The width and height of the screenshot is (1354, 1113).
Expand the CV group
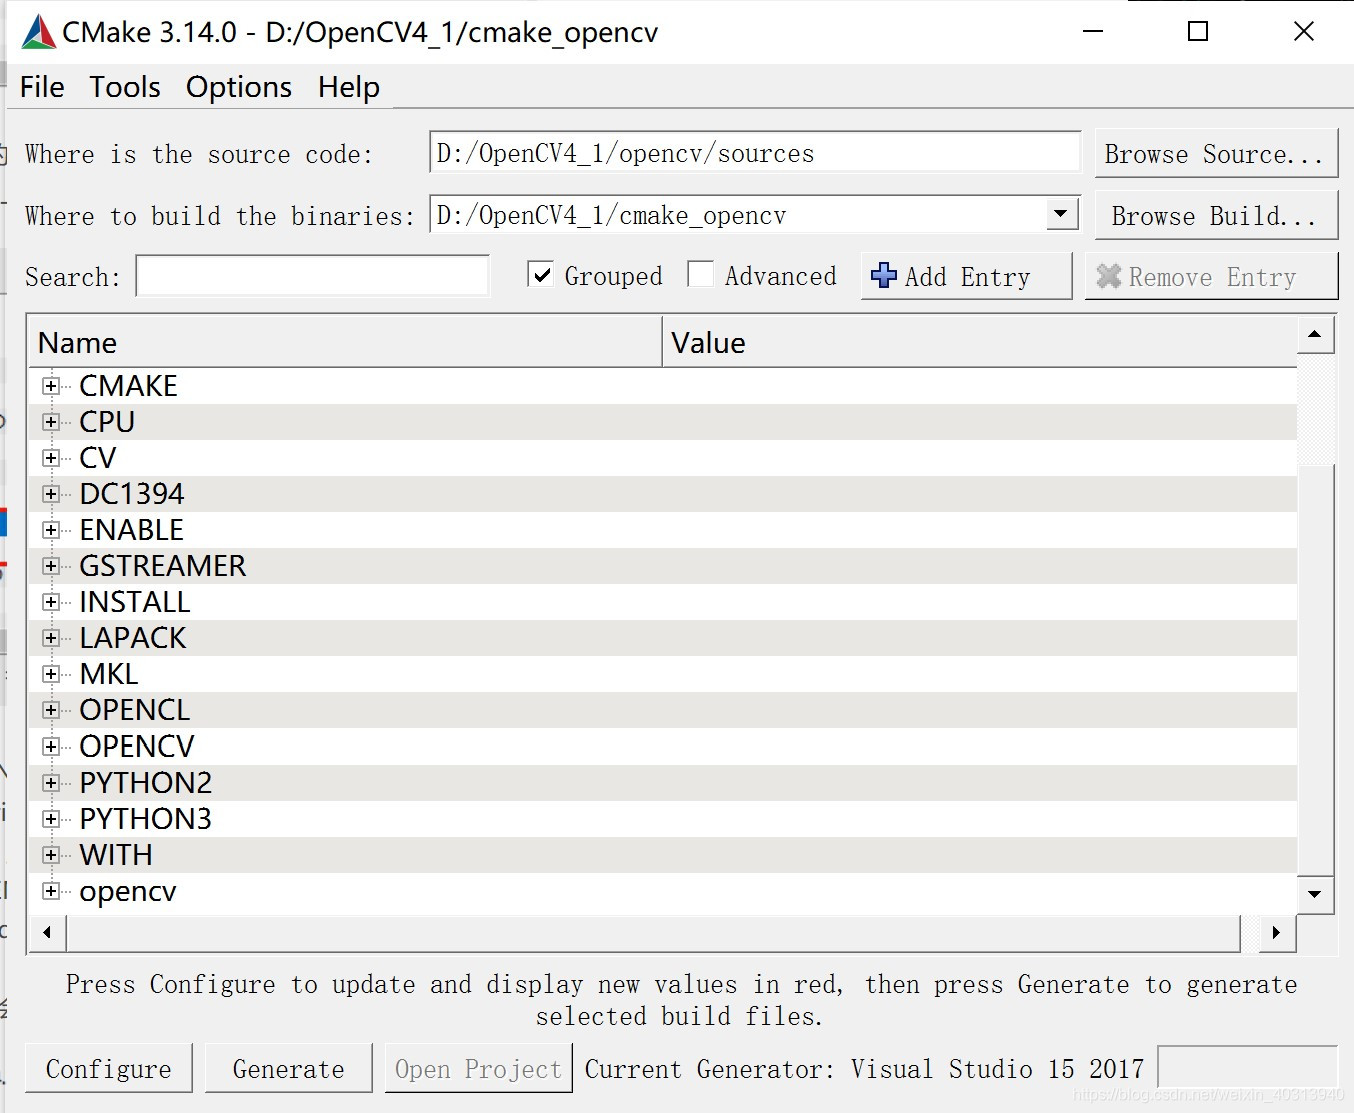[x=51, y=458]
